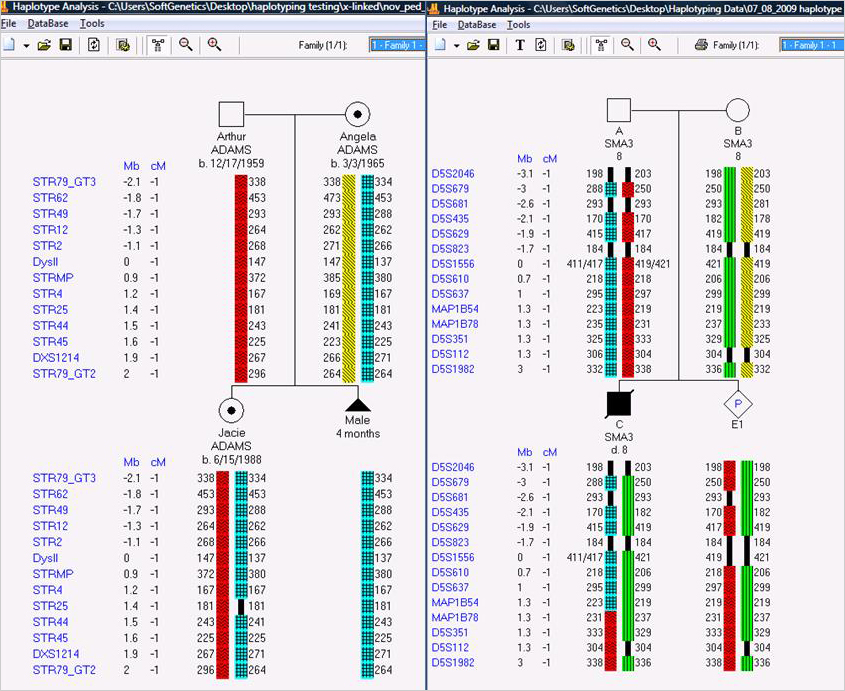Click Arthur Adams red haplotype bar

point(241,278)
